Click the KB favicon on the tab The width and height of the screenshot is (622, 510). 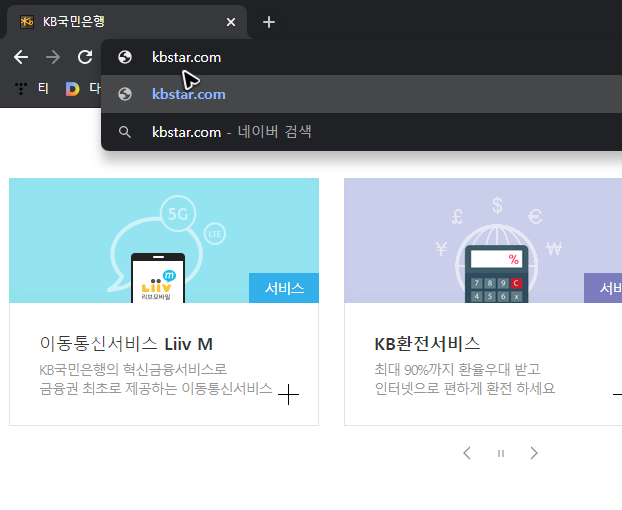coord(27,21)
